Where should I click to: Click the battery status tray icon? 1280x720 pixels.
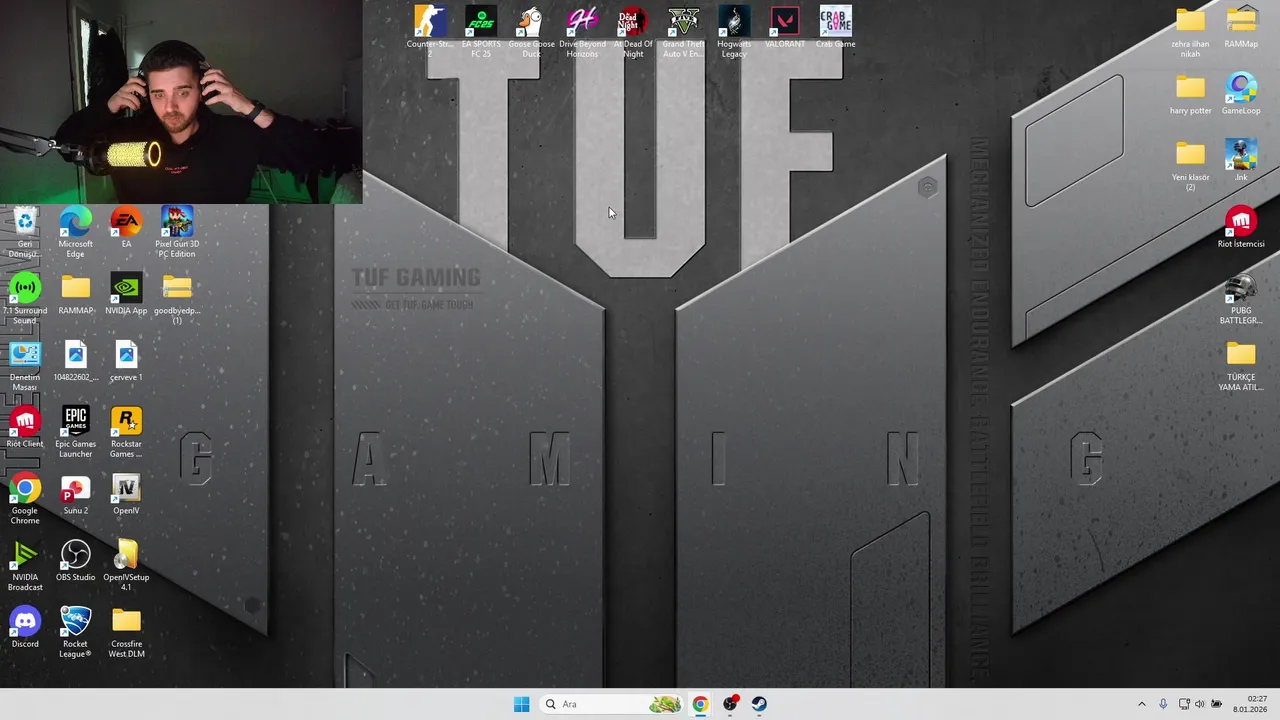click(x=1217, y=704)
